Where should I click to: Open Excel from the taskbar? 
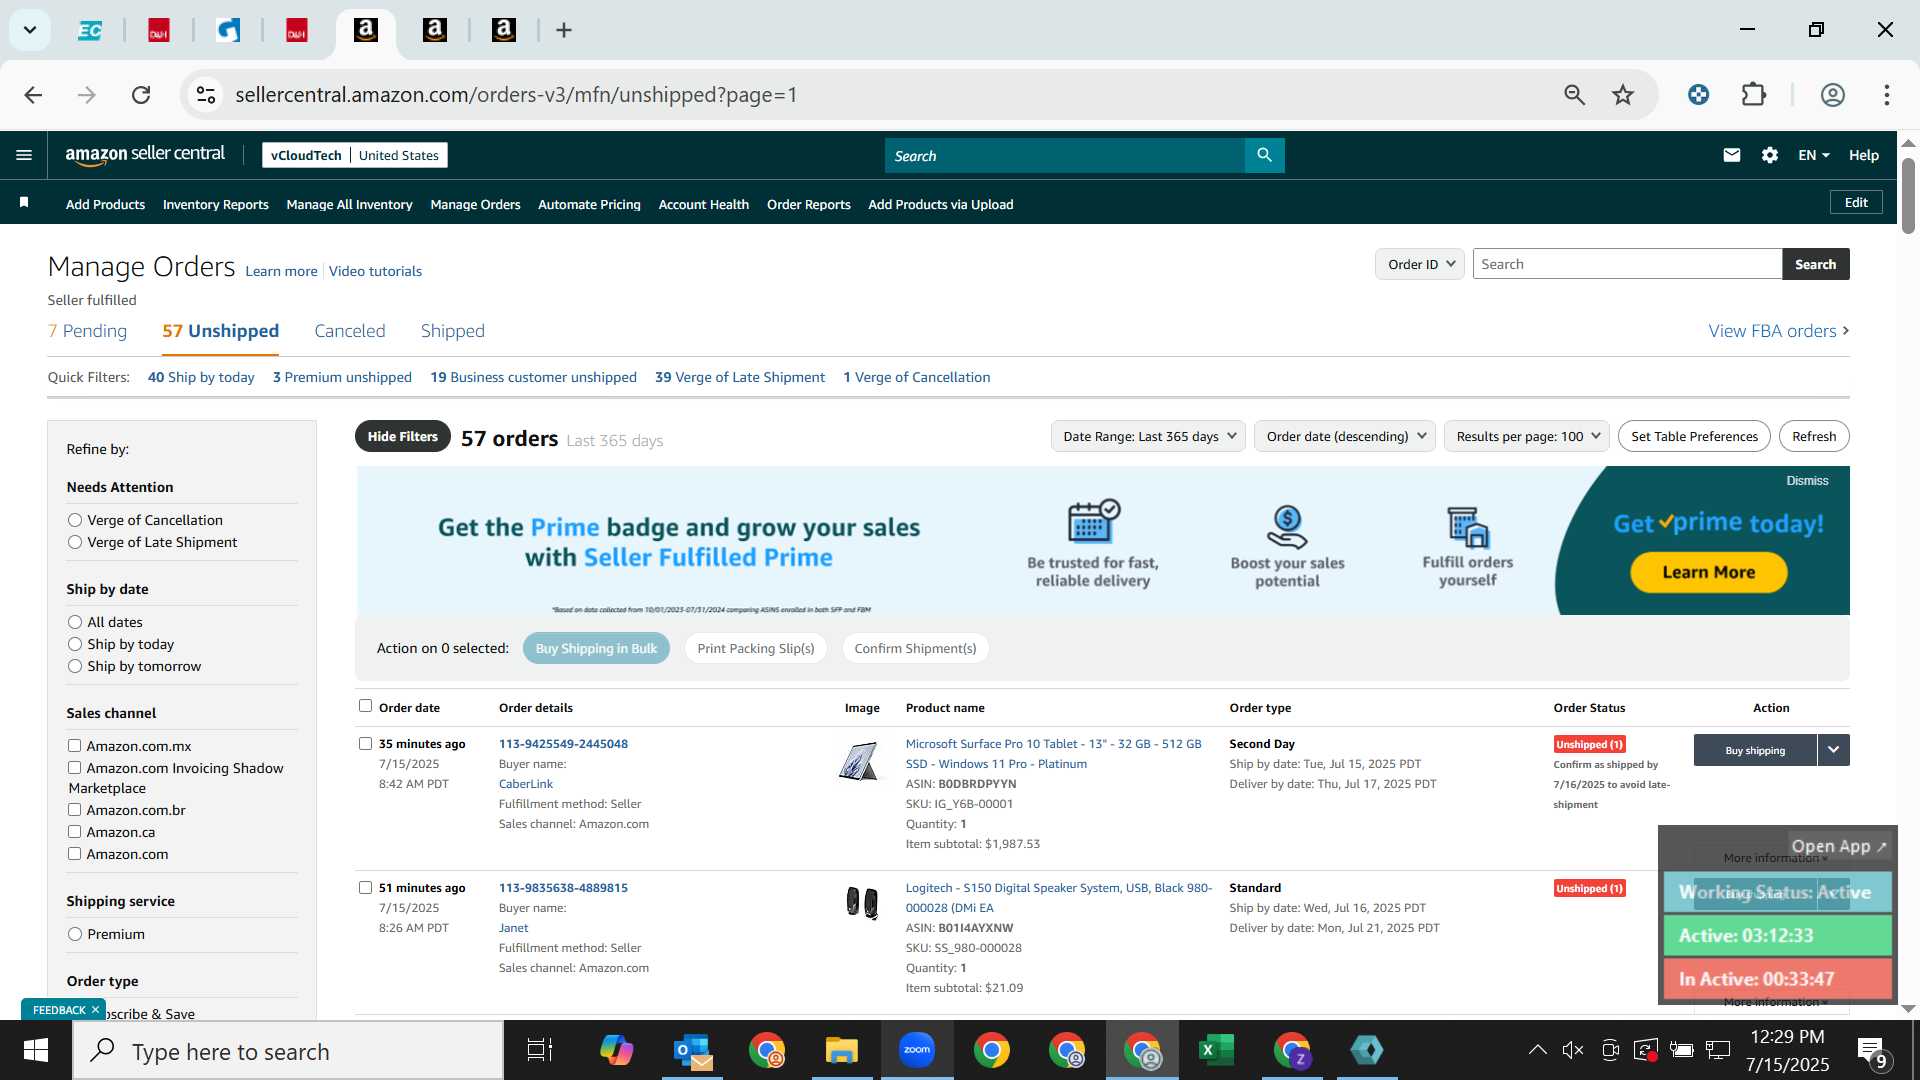(1217, 1050)
